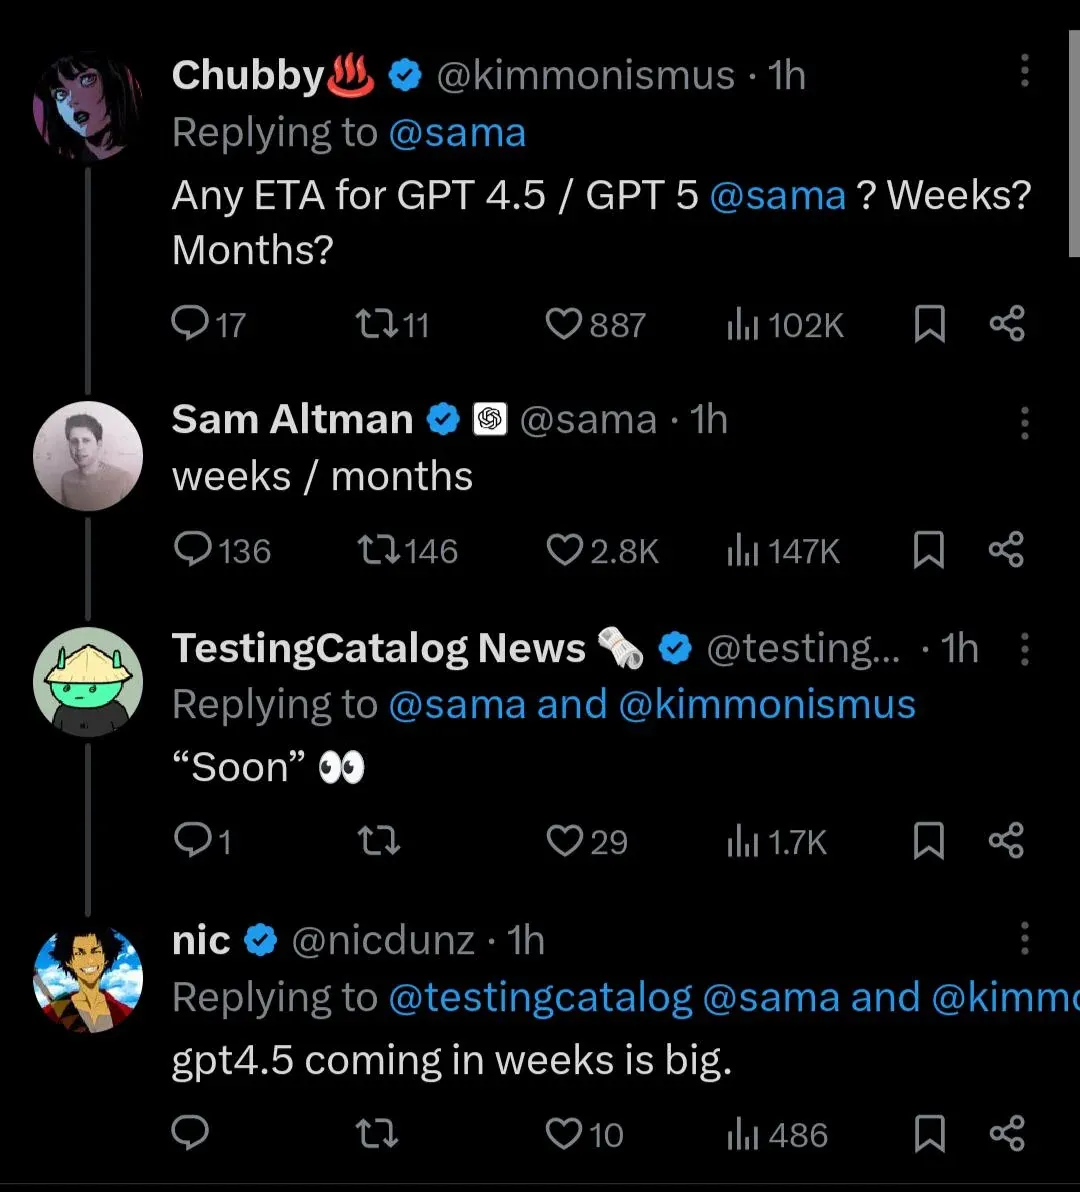Bookmark Chubby's tweet
Screen dimensions: 1080x1192
[930, 324]
